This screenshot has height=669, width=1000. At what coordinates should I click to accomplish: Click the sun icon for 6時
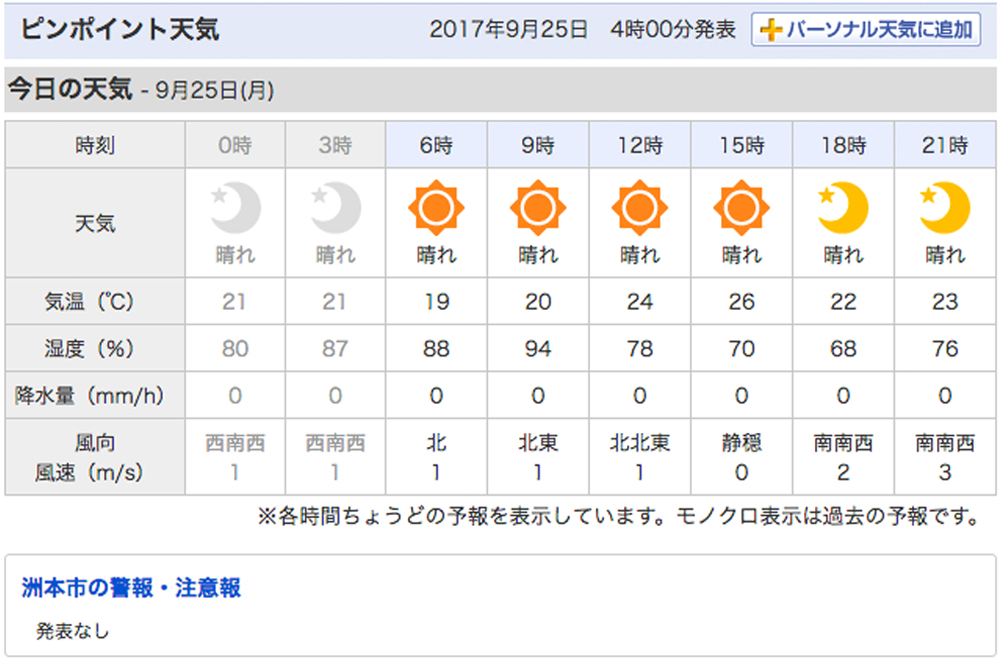click(436, 209)
